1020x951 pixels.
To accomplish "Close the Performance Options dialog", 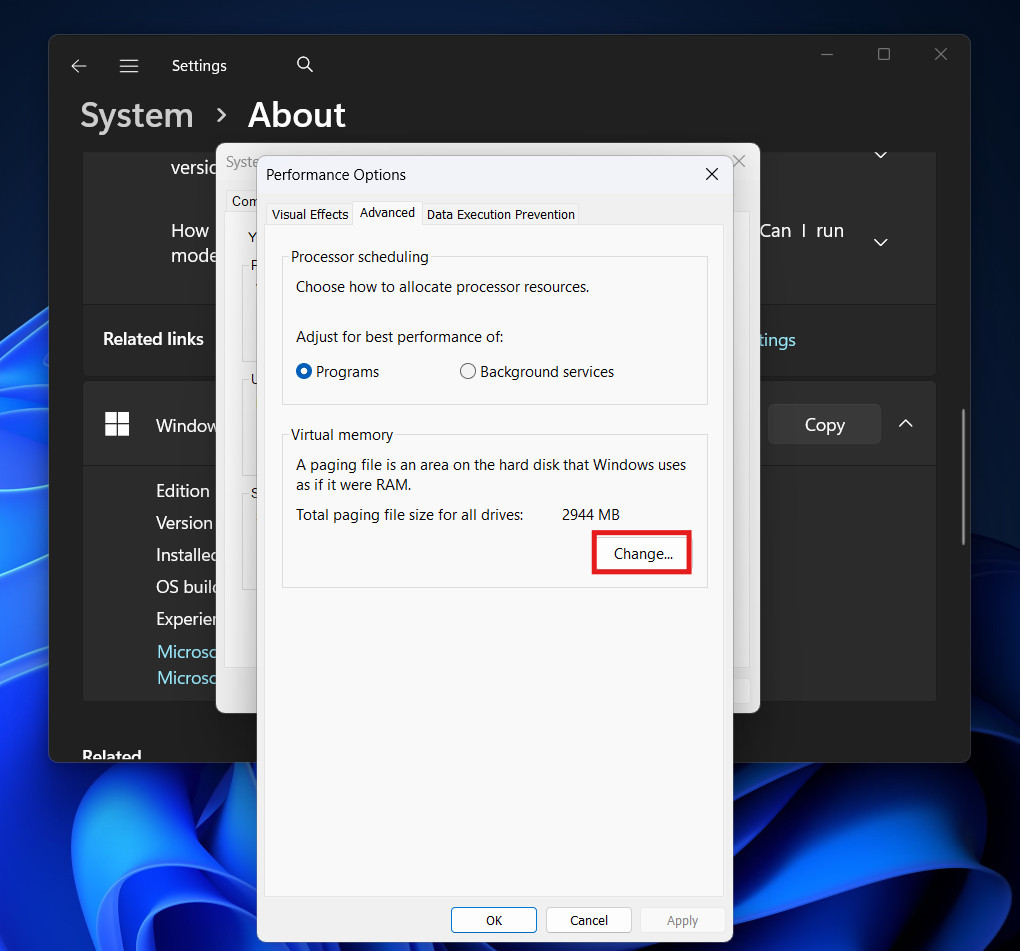I will [712, 174].
